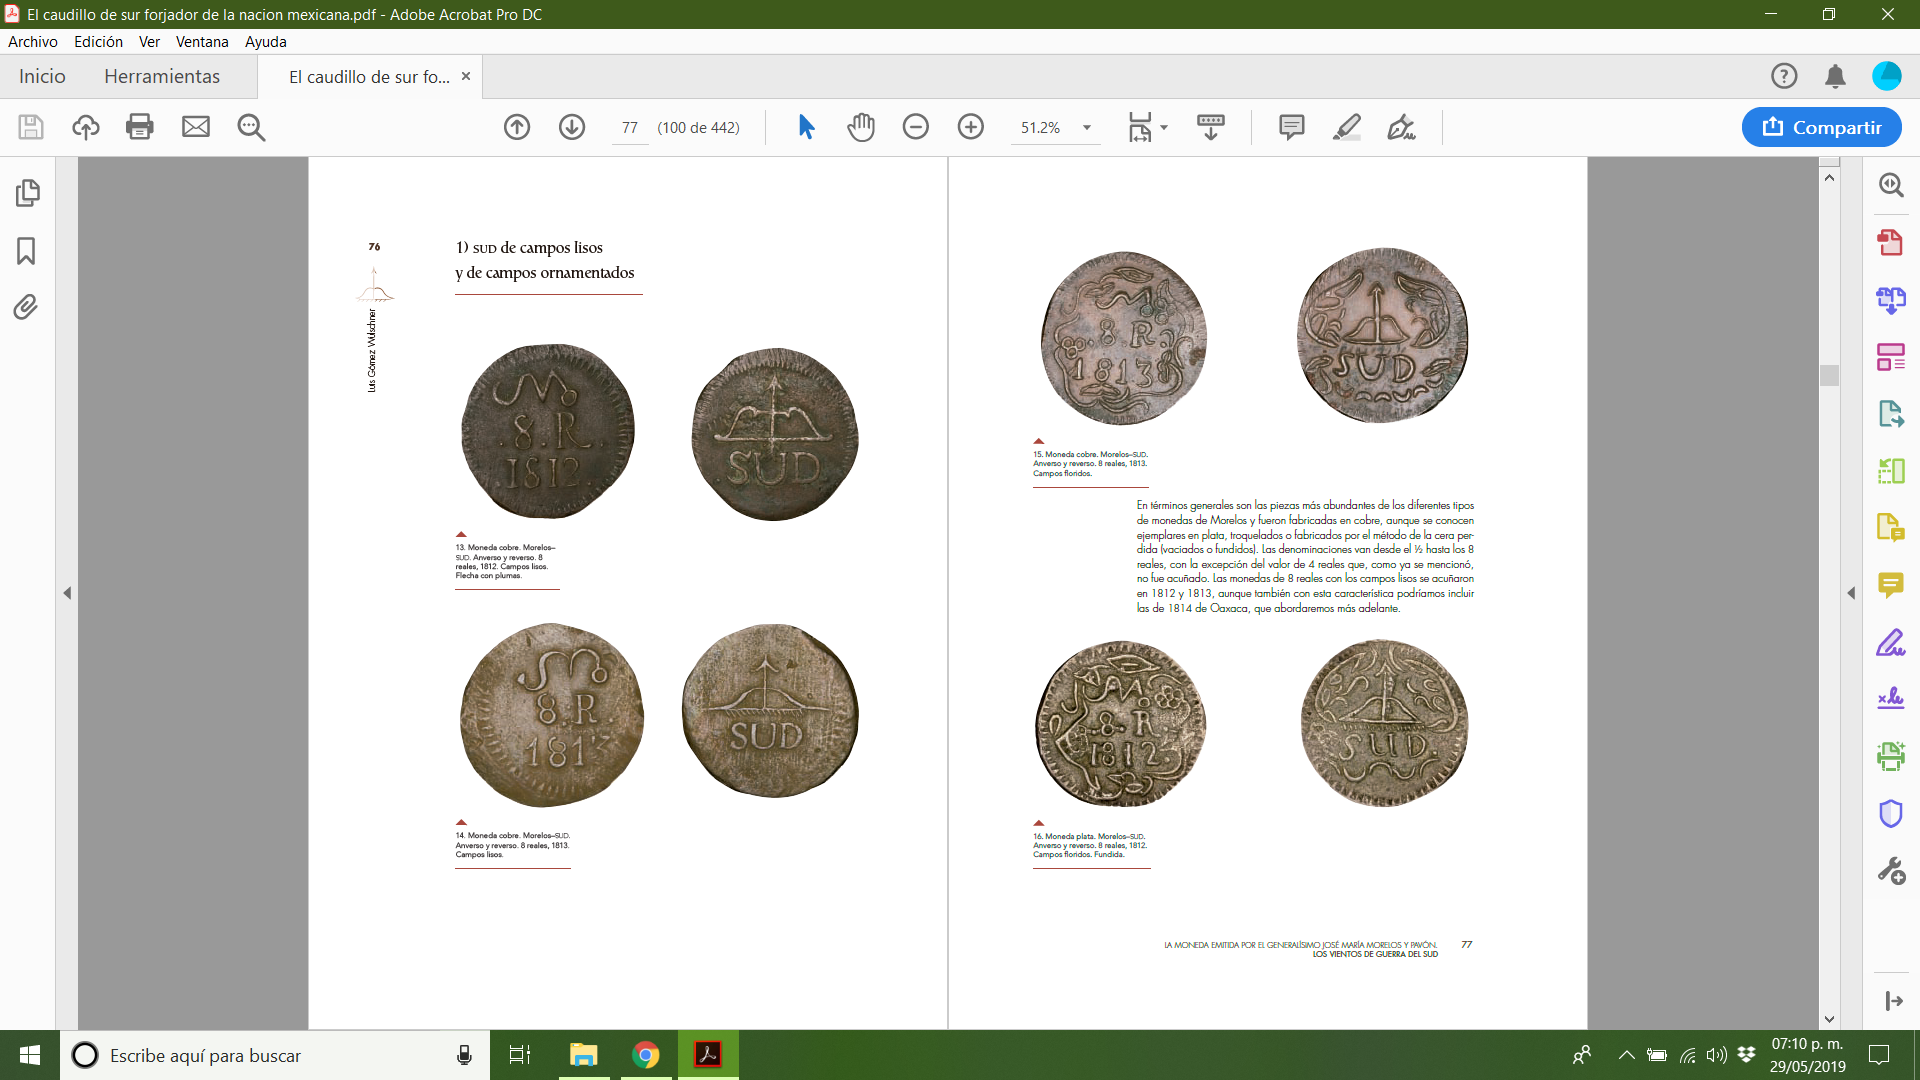1920x1080 pixels.
Task: Collapse the right tools pane arrow
Action: click(1851, 593)
